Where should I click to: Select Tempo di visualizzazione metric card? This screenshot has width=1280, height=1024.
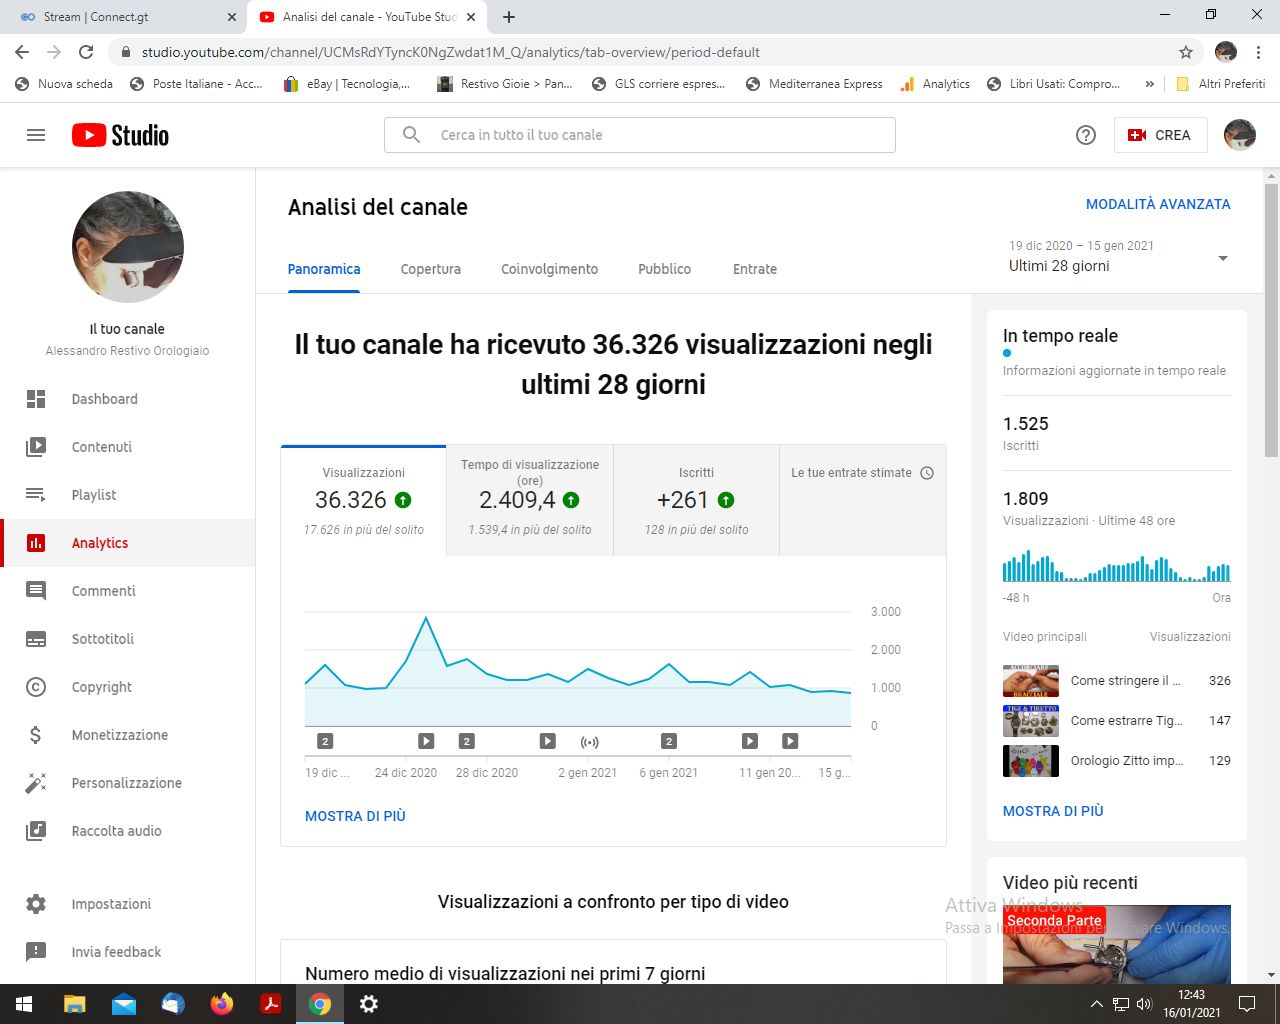coord(530,500)
